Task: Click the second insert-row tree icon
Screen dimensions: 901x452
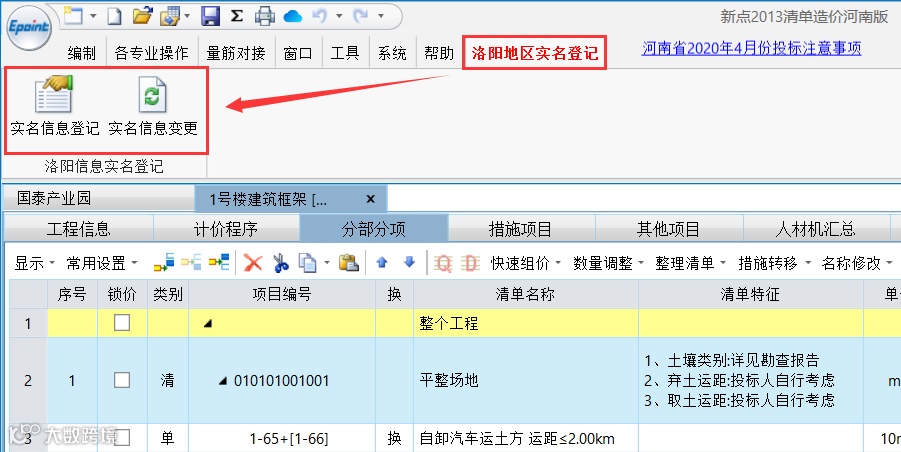Action: [191, 263]
